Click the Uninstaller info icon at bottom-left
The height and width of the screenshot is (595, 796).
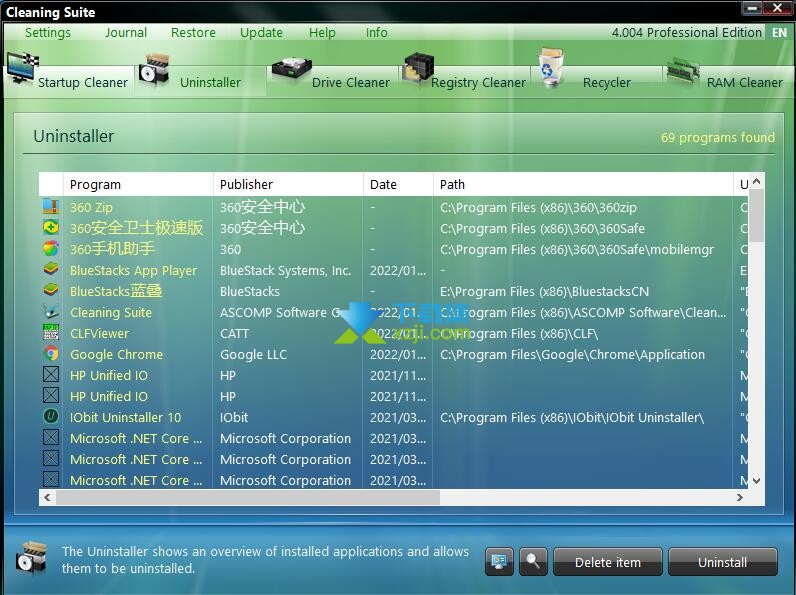click(31, 557)
